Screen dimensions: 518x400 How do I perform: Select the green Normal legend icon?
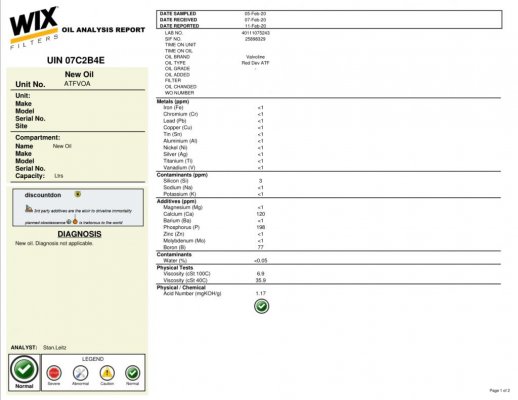pos(133,373)
